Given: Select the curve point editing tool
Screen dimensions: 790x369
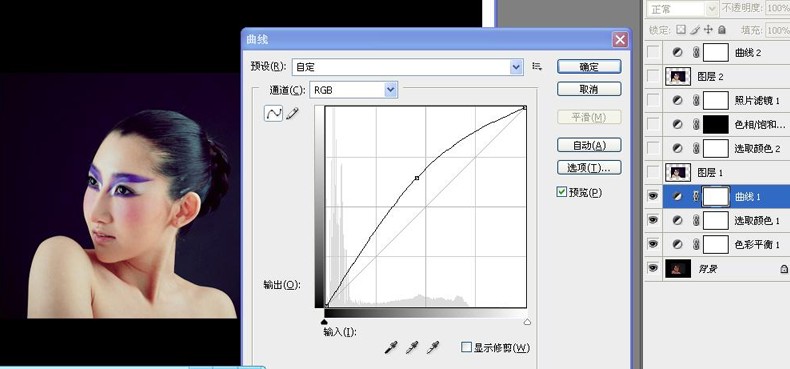Looking at the screenshot, I should [274, 113].
